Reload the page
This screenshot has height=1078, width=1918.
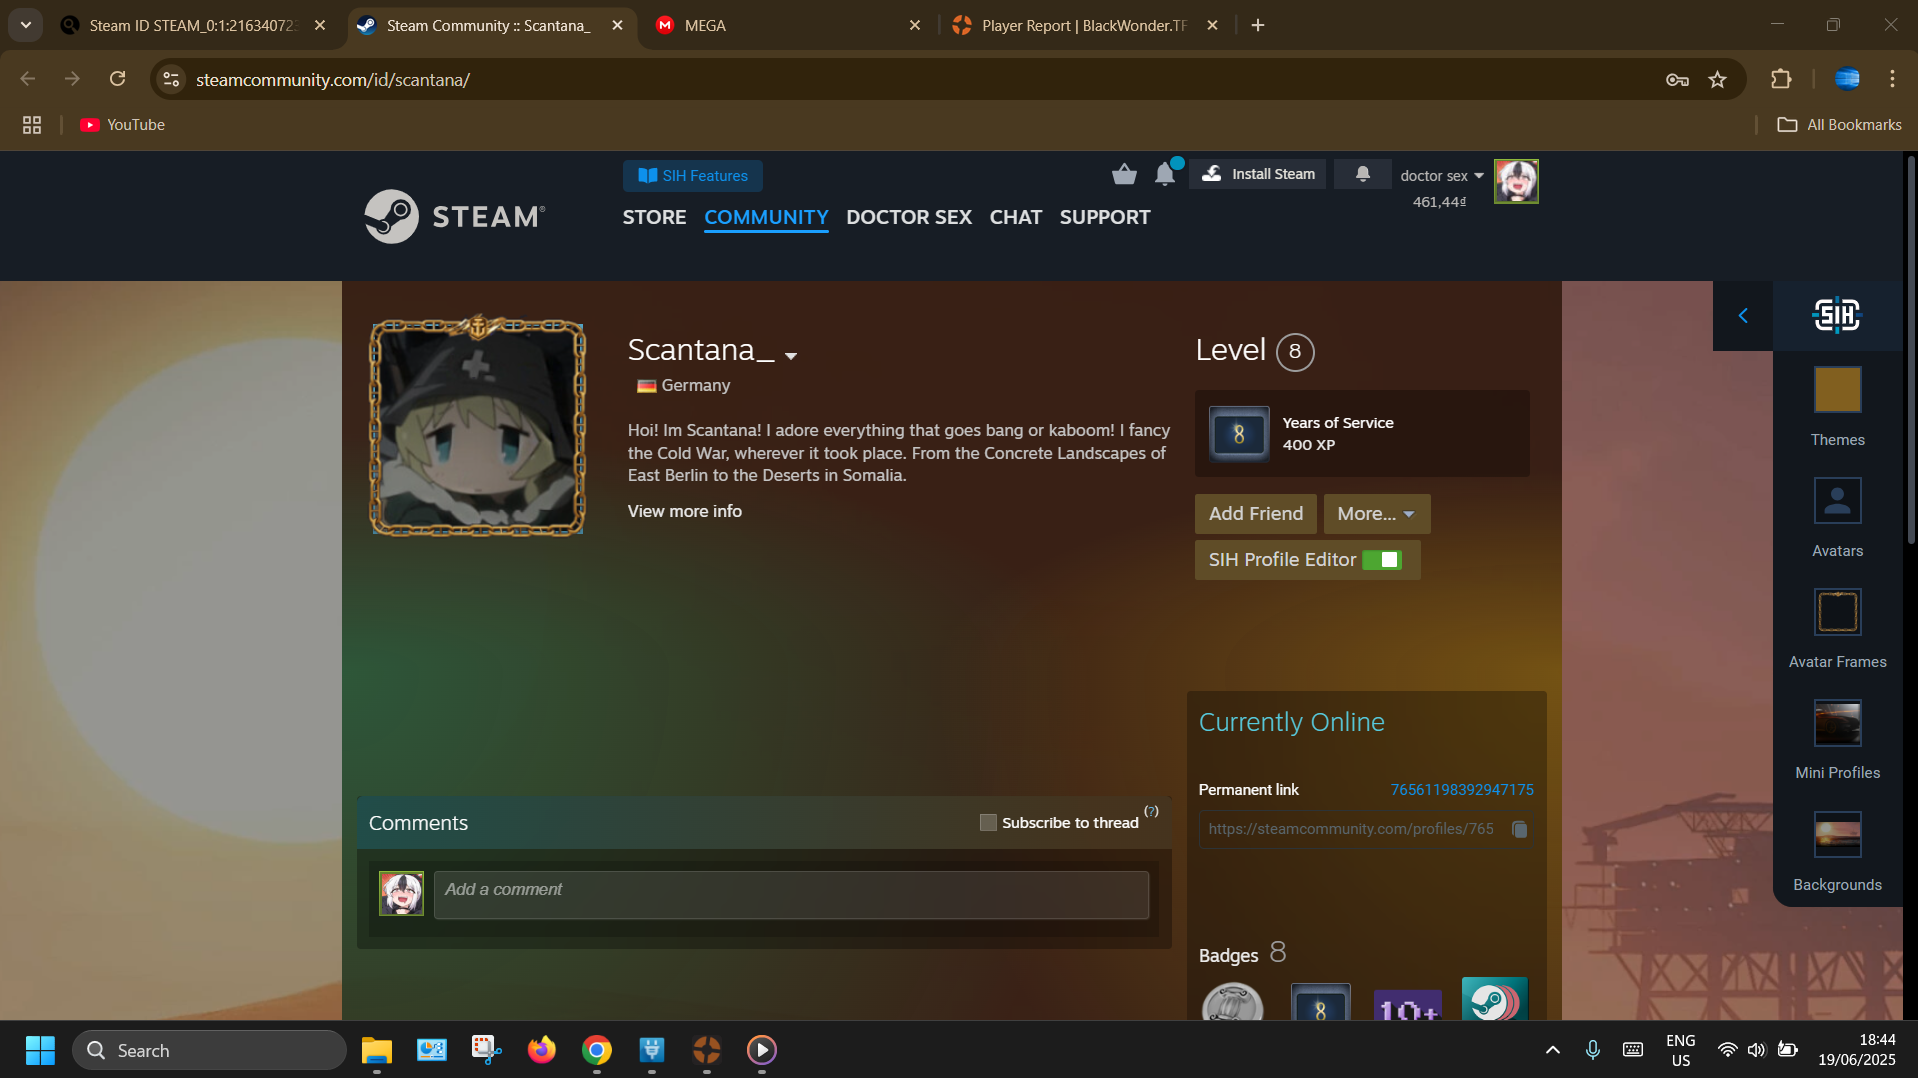click(x=117, y=79)
